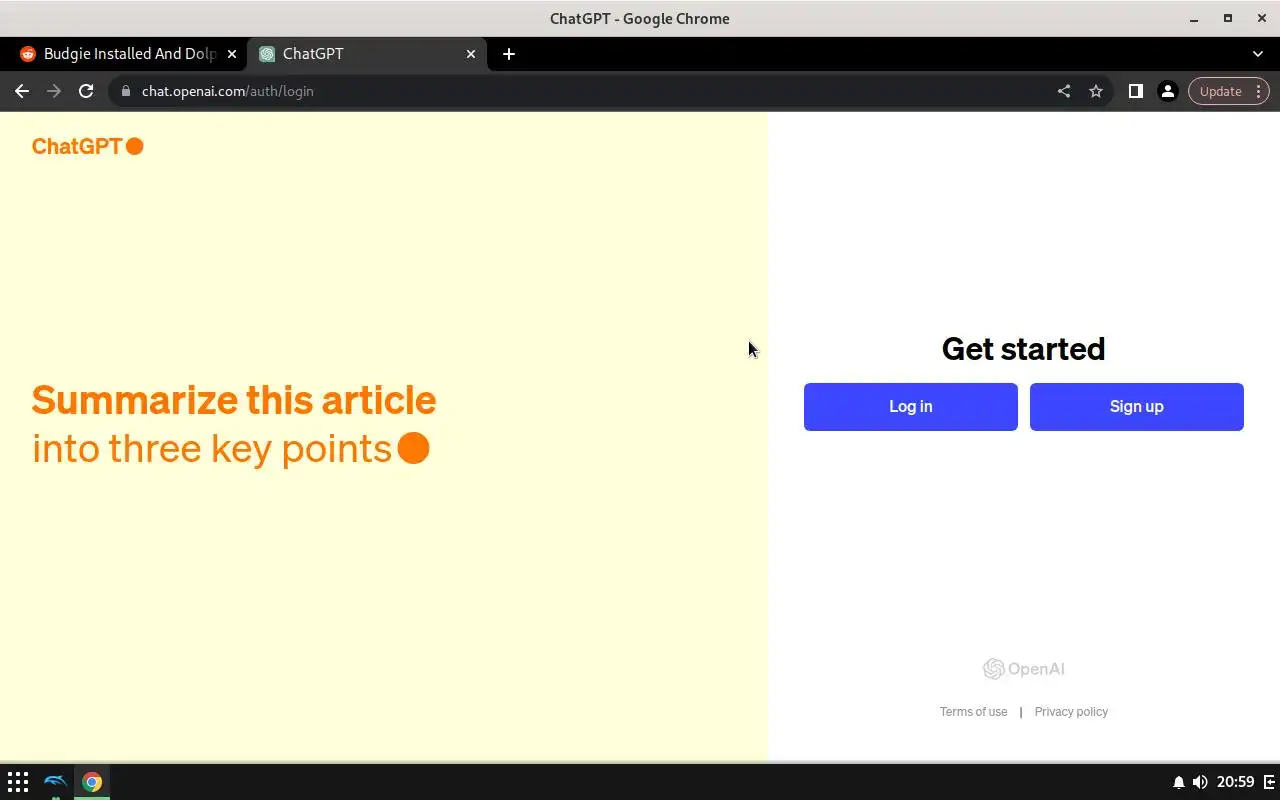Maximize the Chrome window
The image size is (1280, 800).
[1228, 19]
